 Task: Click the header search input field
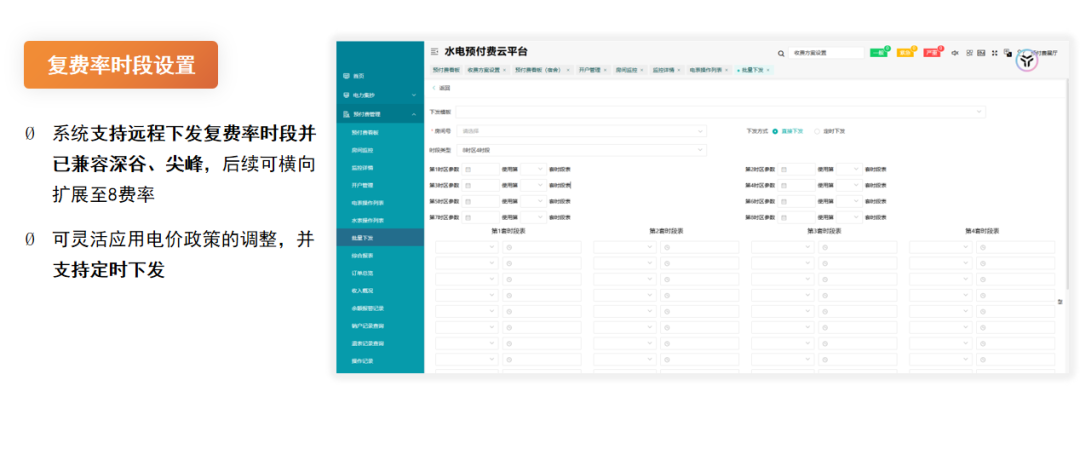pos(826,53)
